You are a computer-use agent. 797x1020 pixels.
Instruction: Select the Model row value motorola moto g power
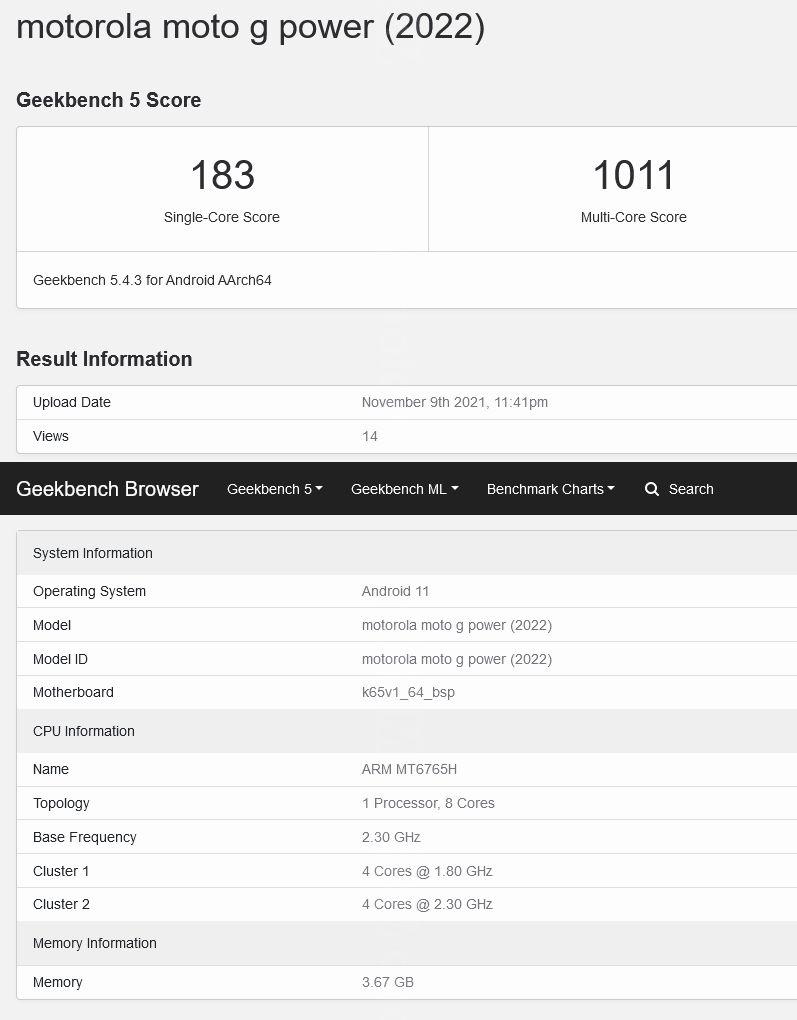pos(457,625)
